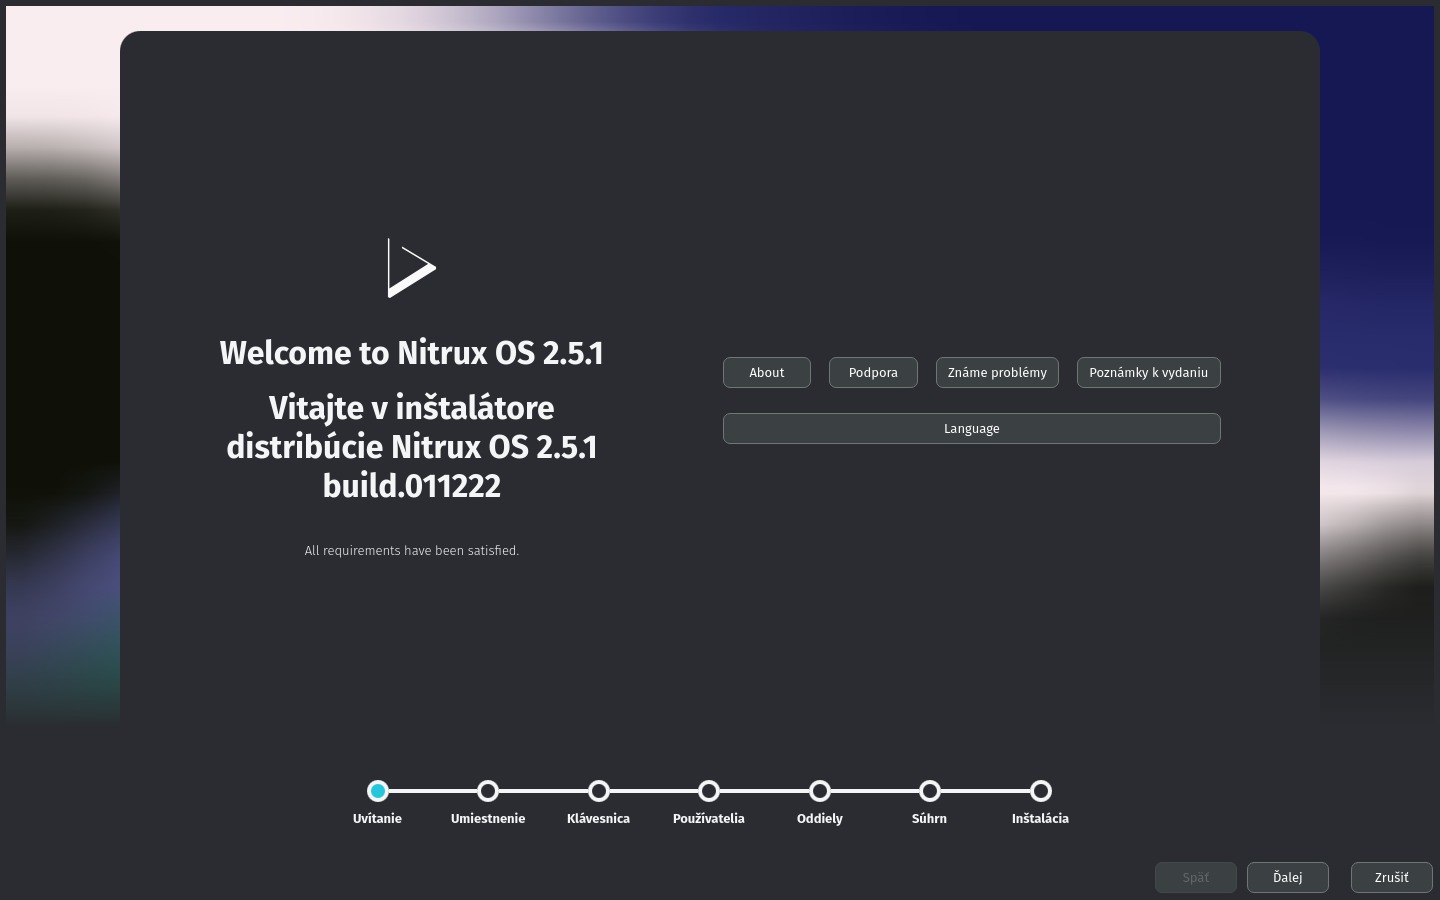Click the 'Vitajte v inštalátore' heading text
1440x900 pixels.
(x=412, y=408)
